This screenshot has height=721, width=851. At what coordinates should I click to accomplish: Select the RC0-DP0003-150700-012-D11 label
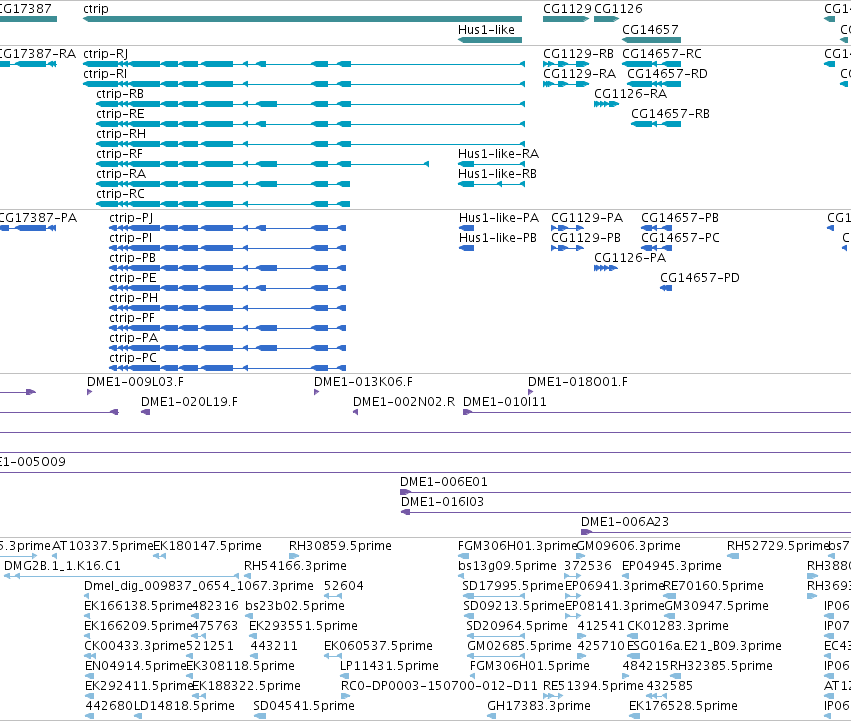439,687
